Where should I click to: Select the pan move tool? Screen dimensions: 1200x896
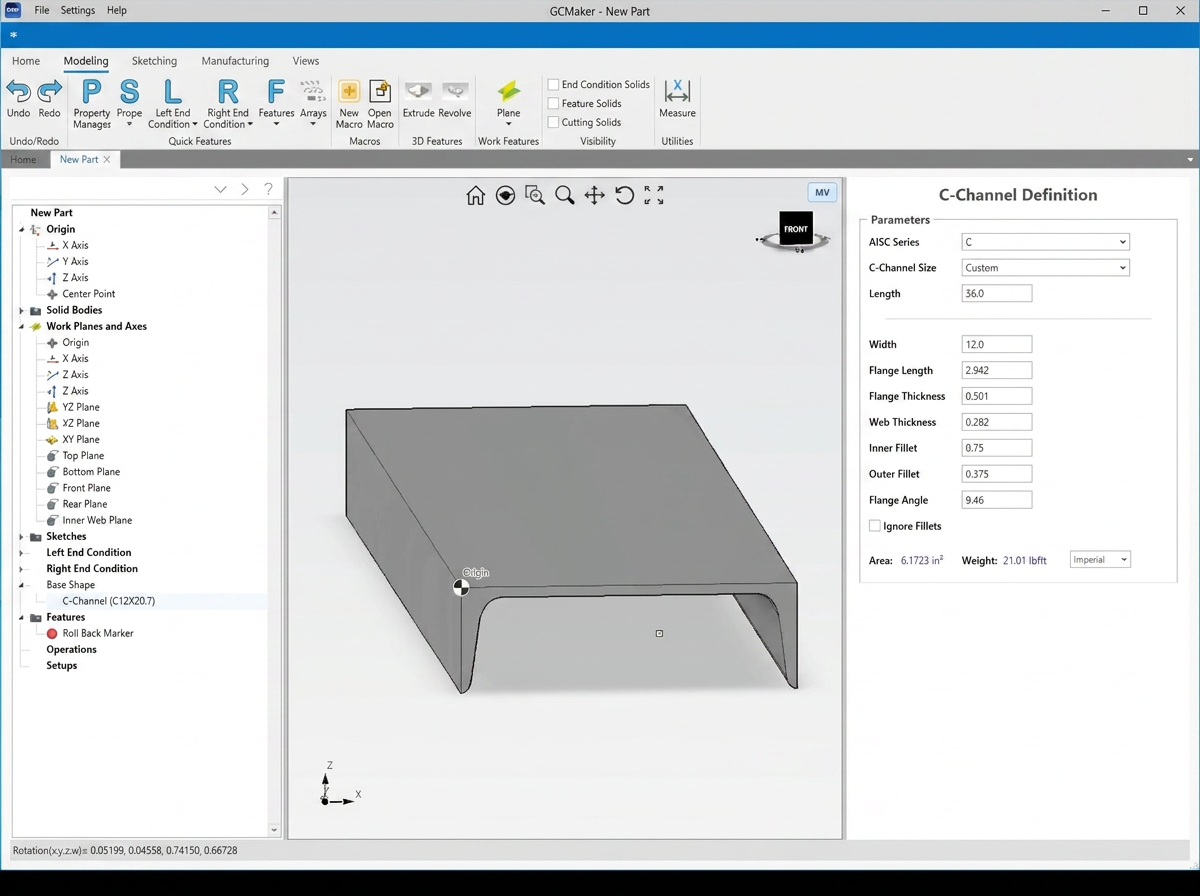click(595, 195)
